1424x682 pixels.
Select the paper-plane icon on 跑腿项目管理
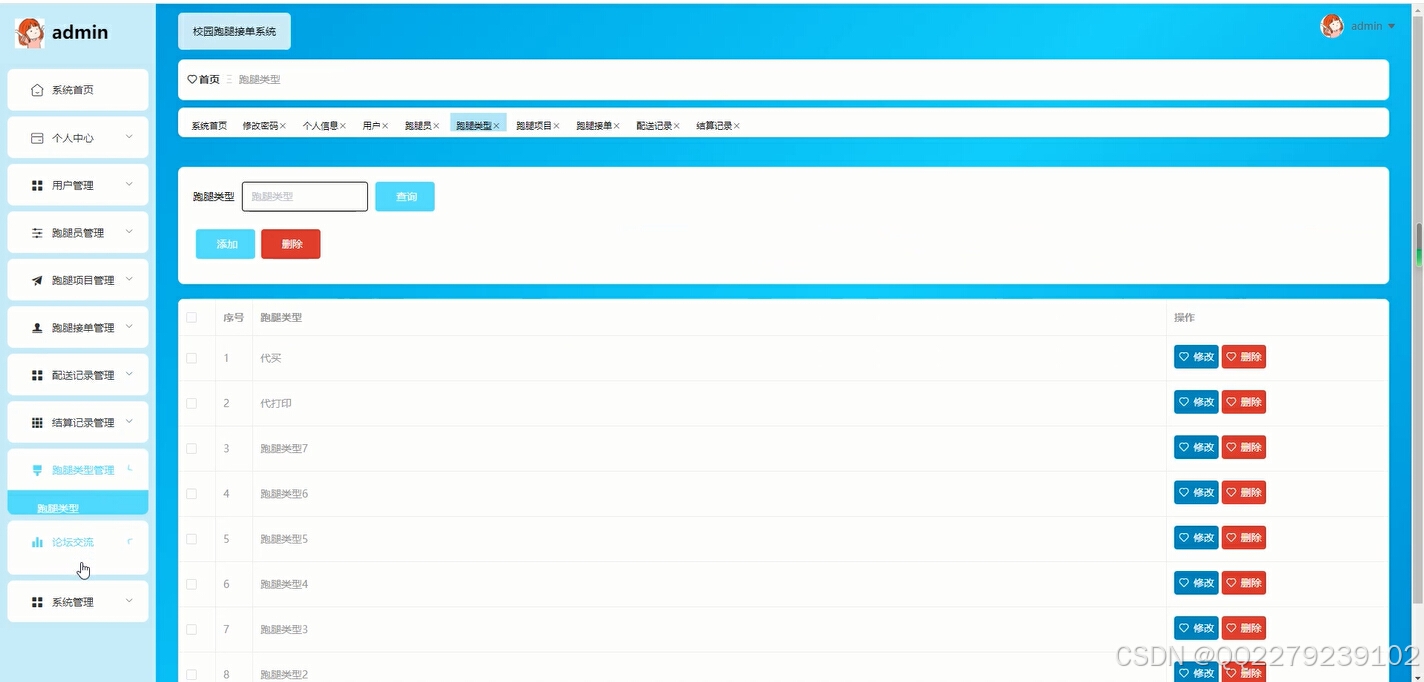[x=38, y=279]
